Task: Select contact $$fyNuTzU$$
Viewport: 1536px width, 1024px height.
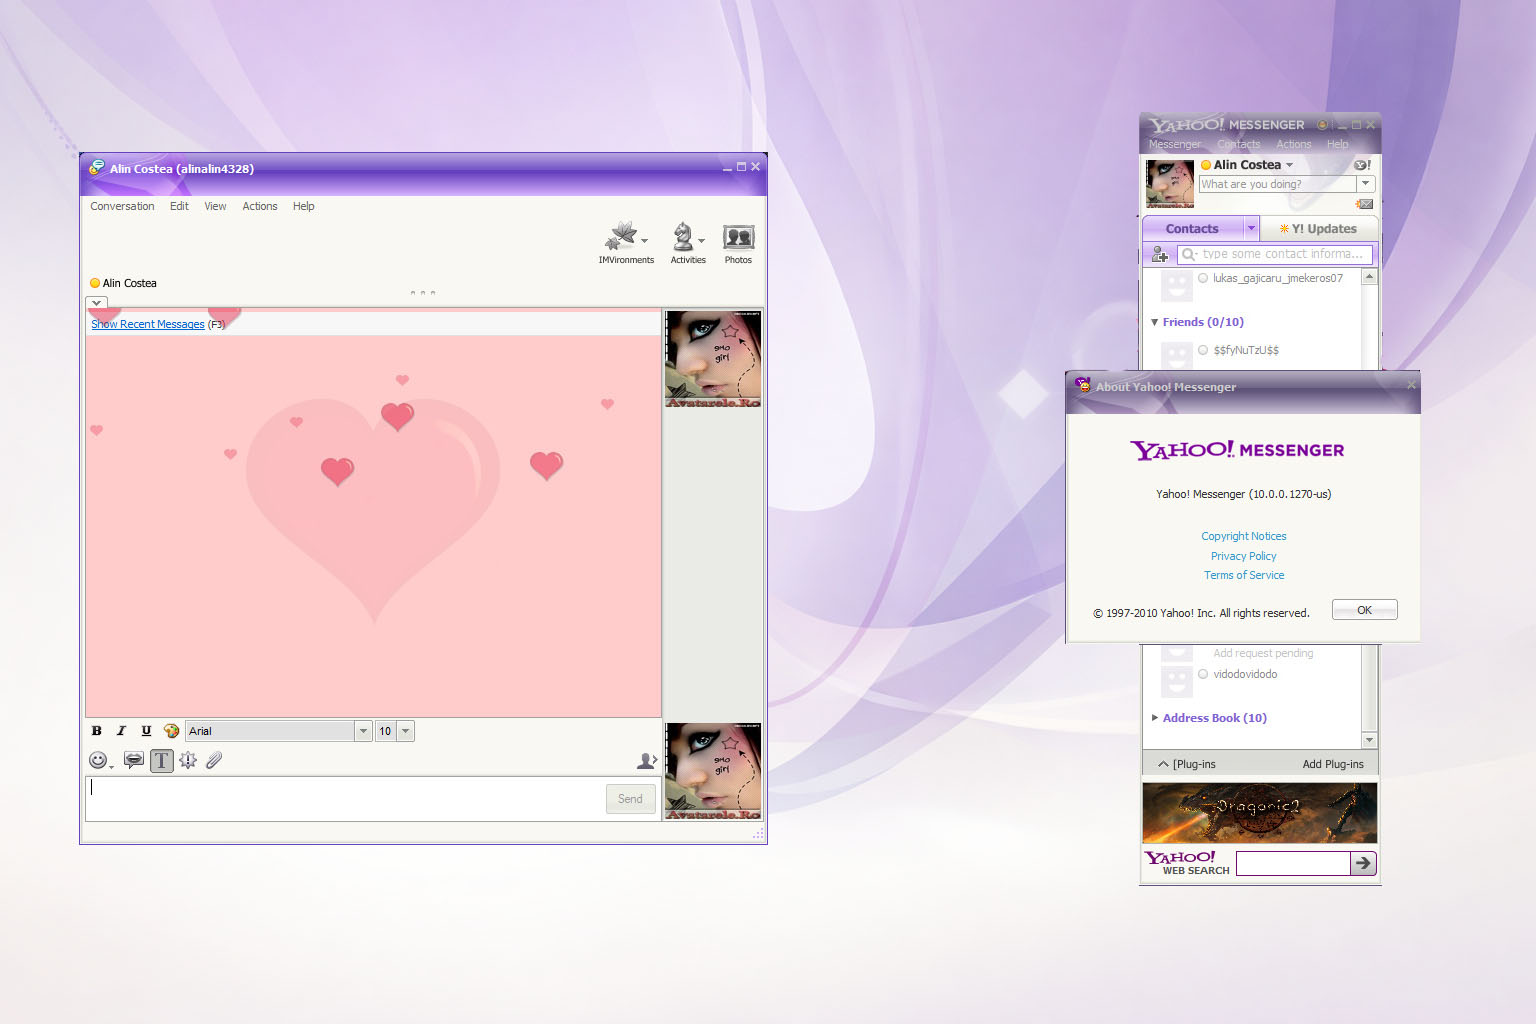Action: pos(1245,350)
